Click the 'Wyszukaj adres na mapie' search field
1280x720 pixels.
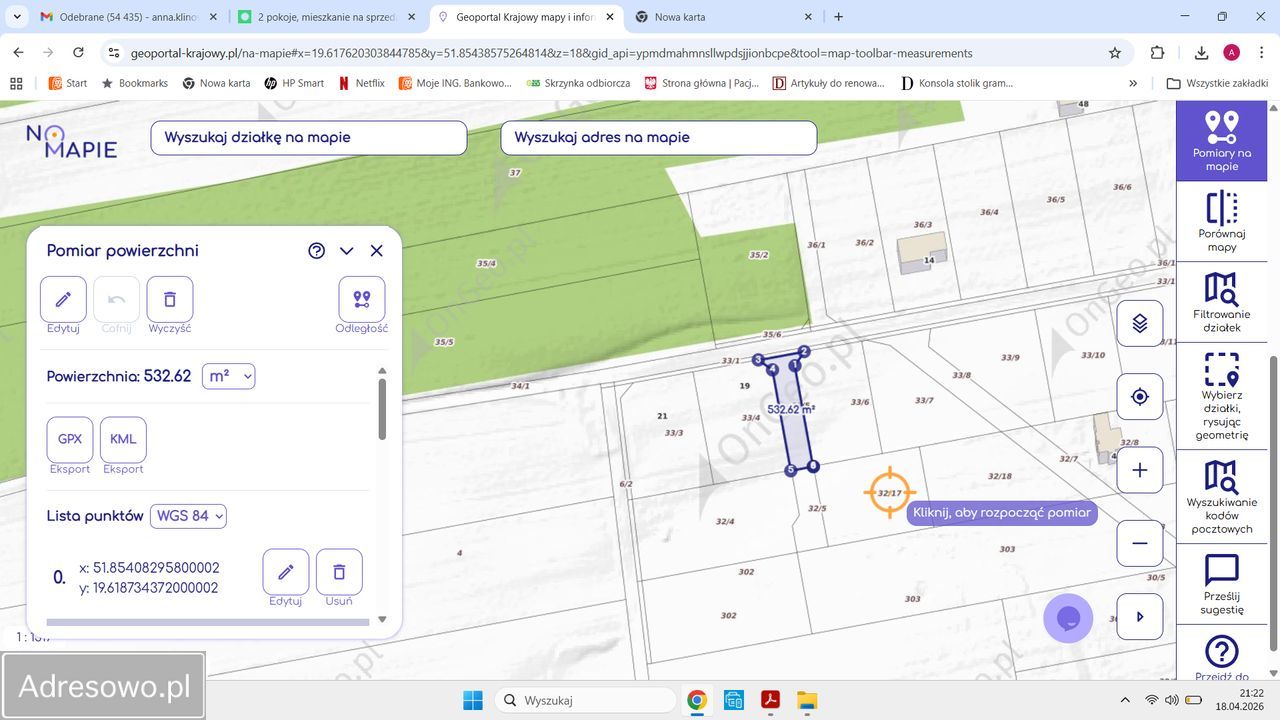point(658,138)
